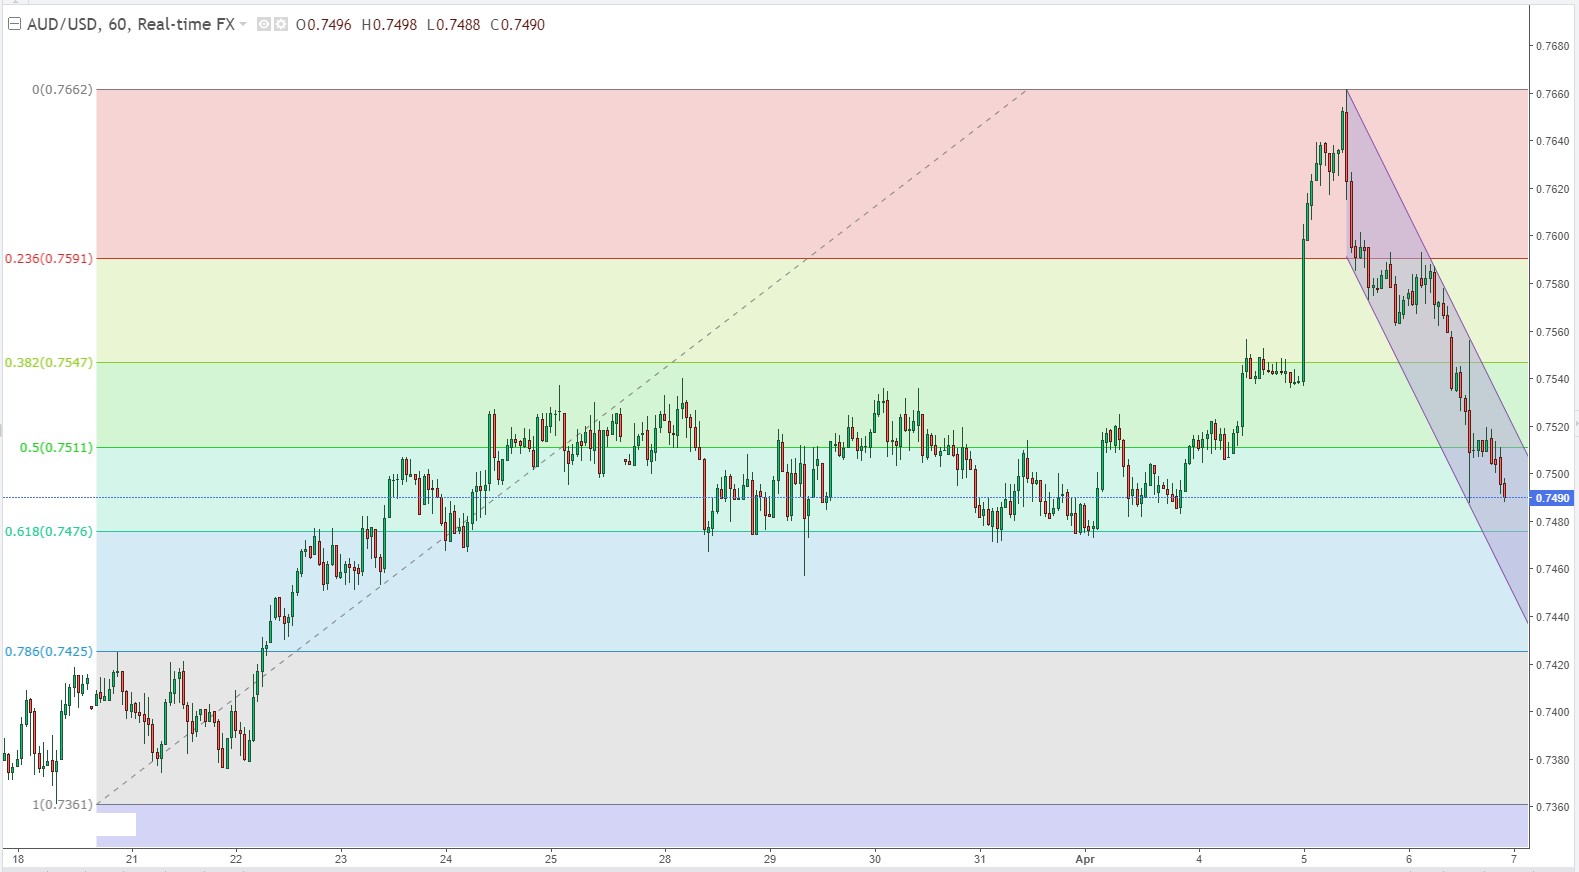The height and width of the screenshot is (872, 1579).
Task: Click the Apr label on time axis
Action: [x=1085, y=858]
